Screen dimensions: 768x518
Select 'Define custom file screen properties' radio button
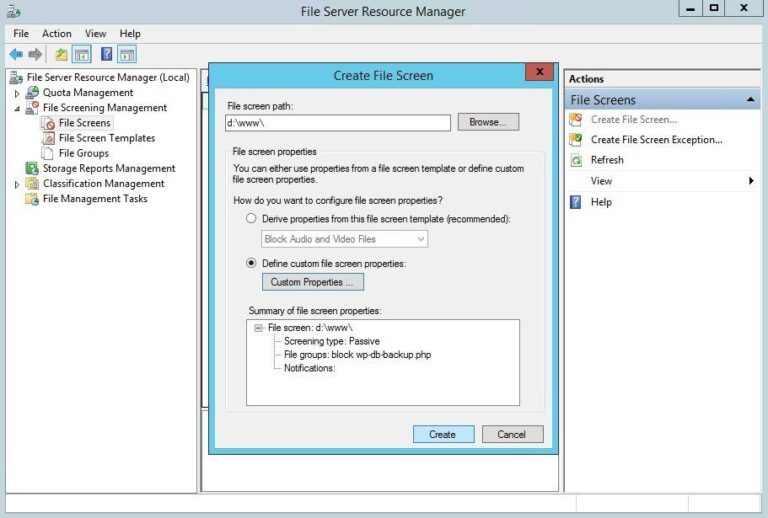pos(252,263)
